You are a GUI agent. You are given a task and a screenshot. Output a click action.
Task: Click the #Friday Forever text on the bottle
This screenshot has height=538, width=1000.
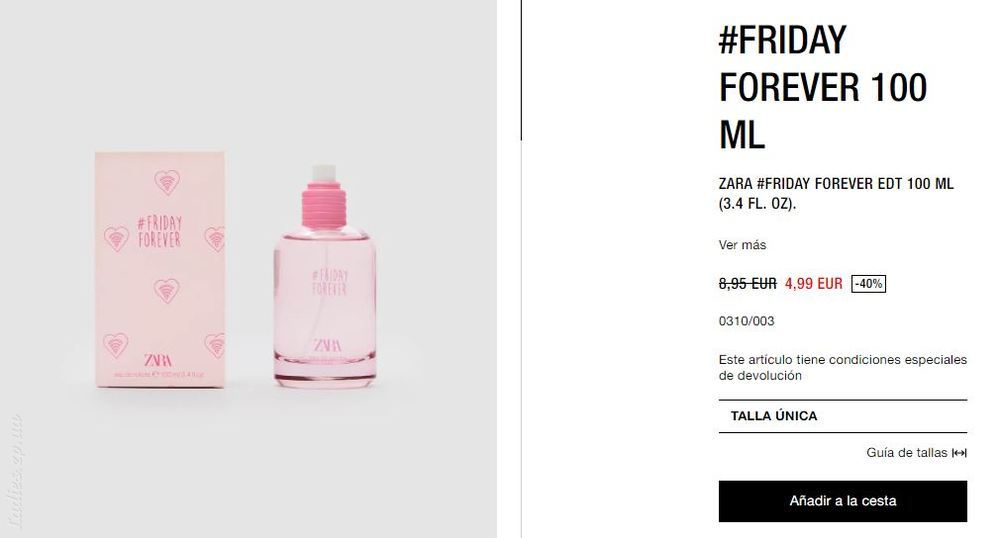tap(330, 282)
